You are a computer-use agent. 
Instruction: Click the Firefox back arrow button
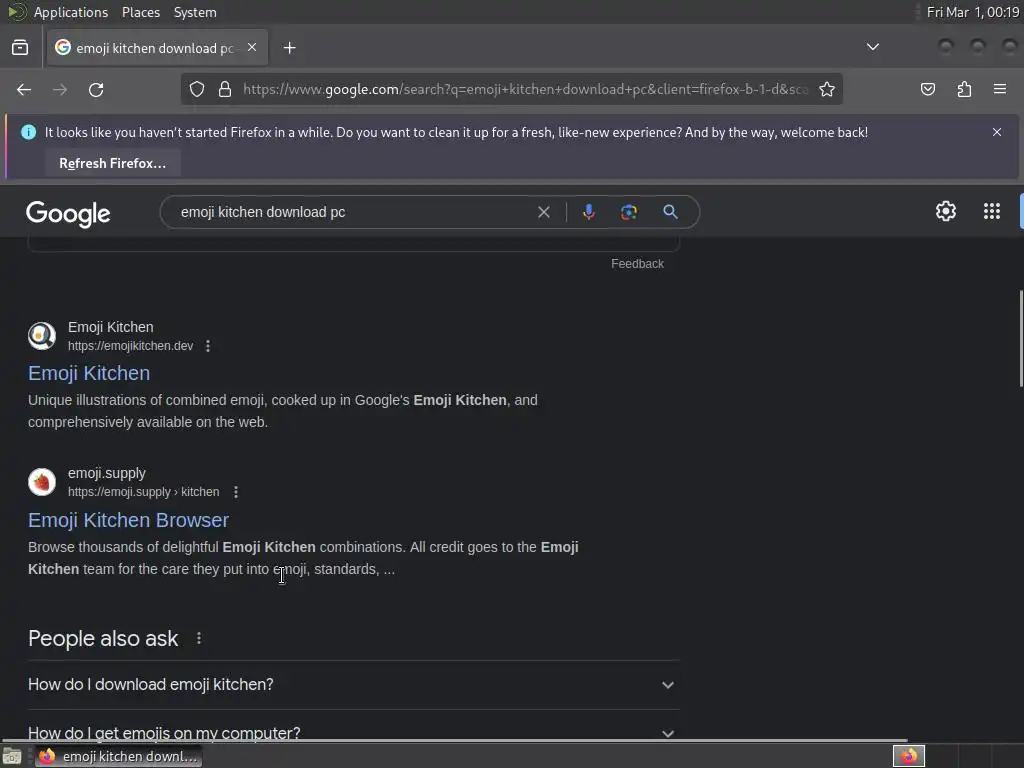point(24,89)
